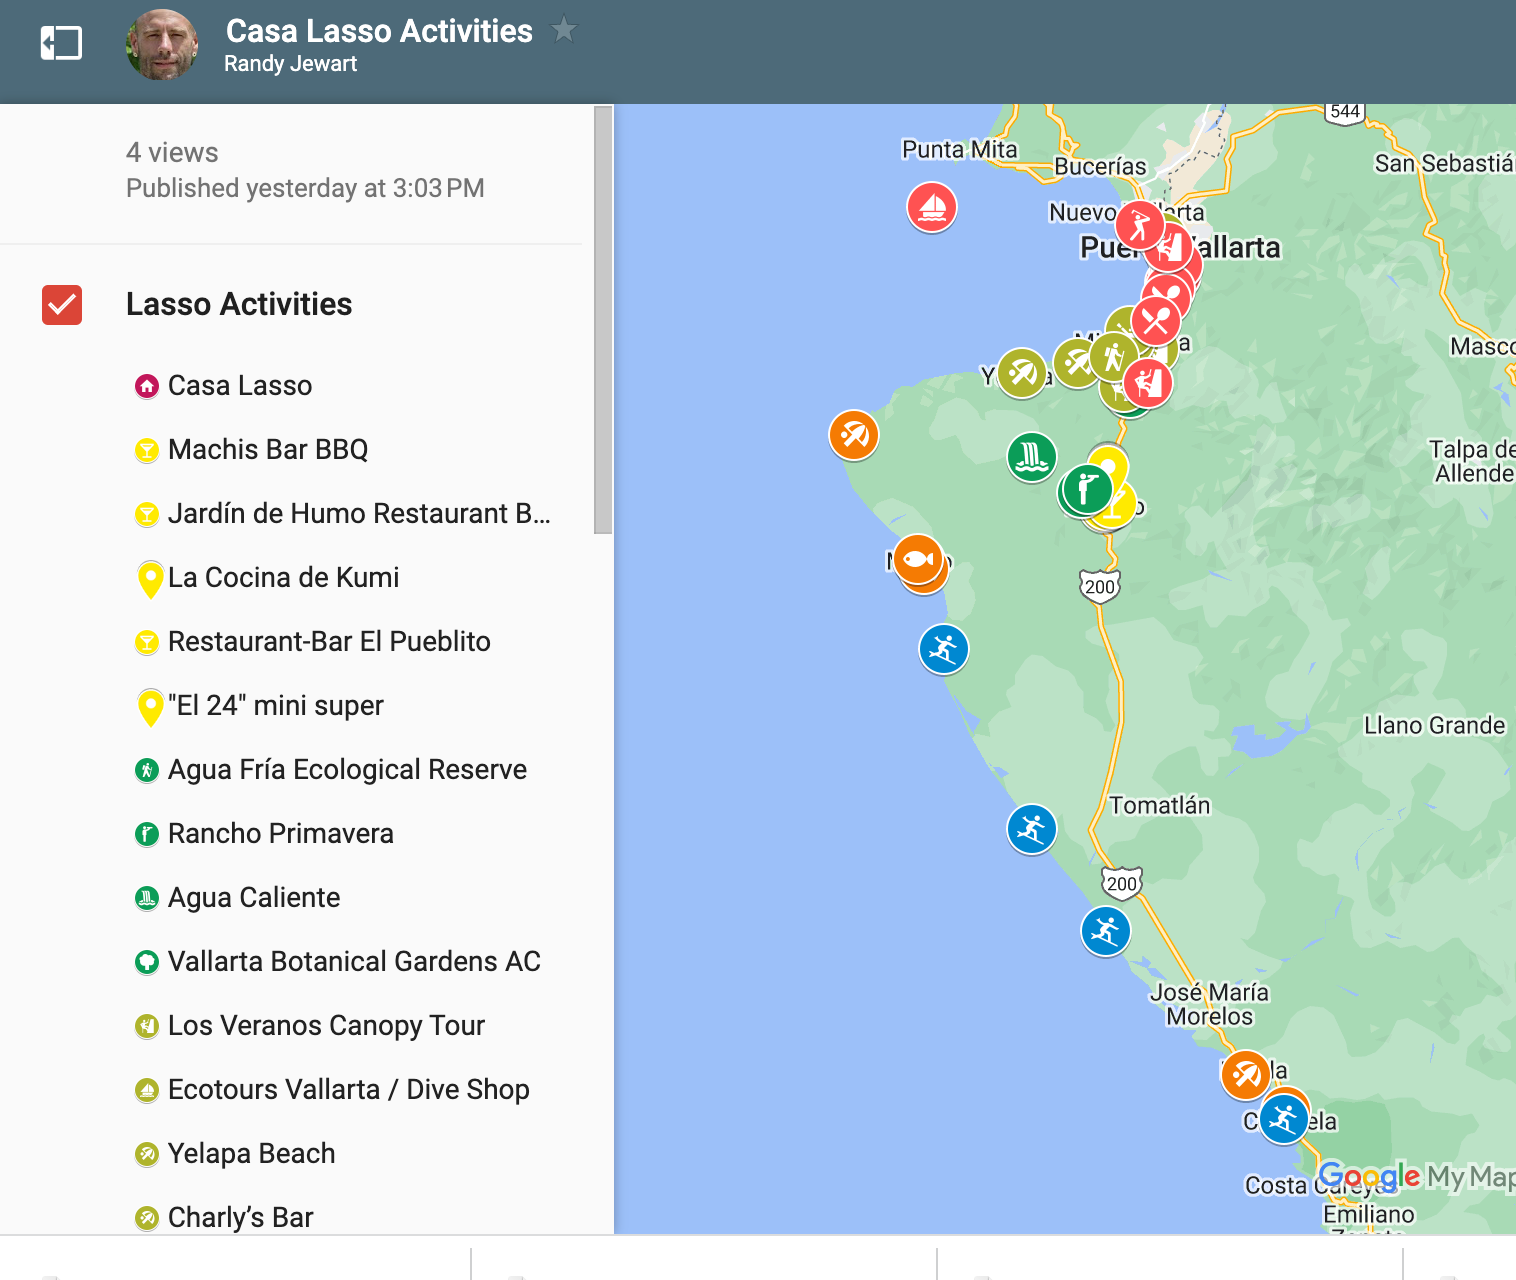Select Ecotours Vallarta / Dive Shop entry
Viewport: 1516px width, 1280px height.
349,1089
